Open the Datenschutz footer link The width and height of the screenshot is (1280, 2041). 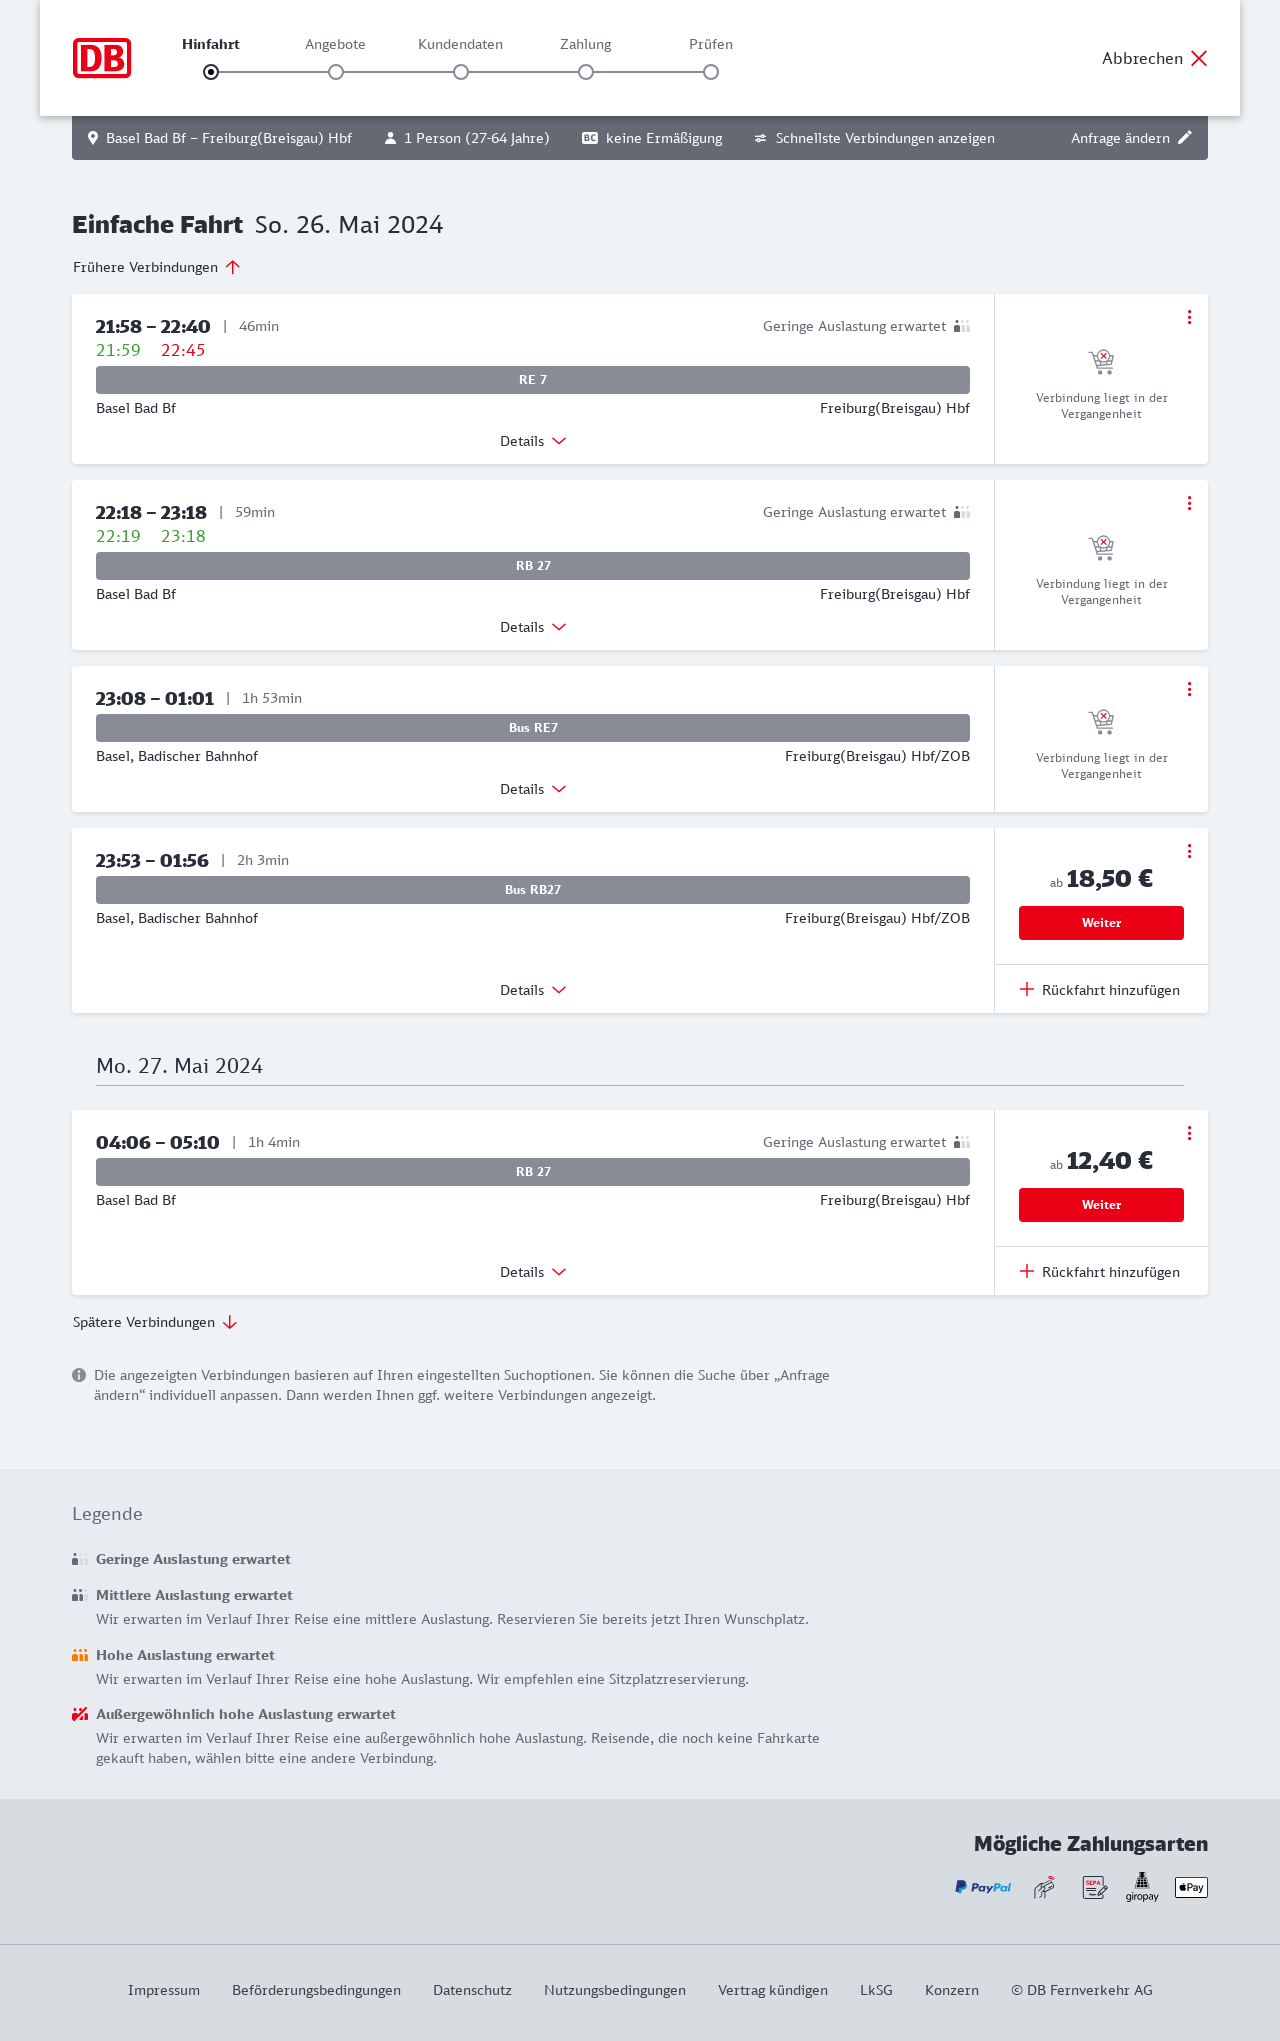pos(472,1990)
